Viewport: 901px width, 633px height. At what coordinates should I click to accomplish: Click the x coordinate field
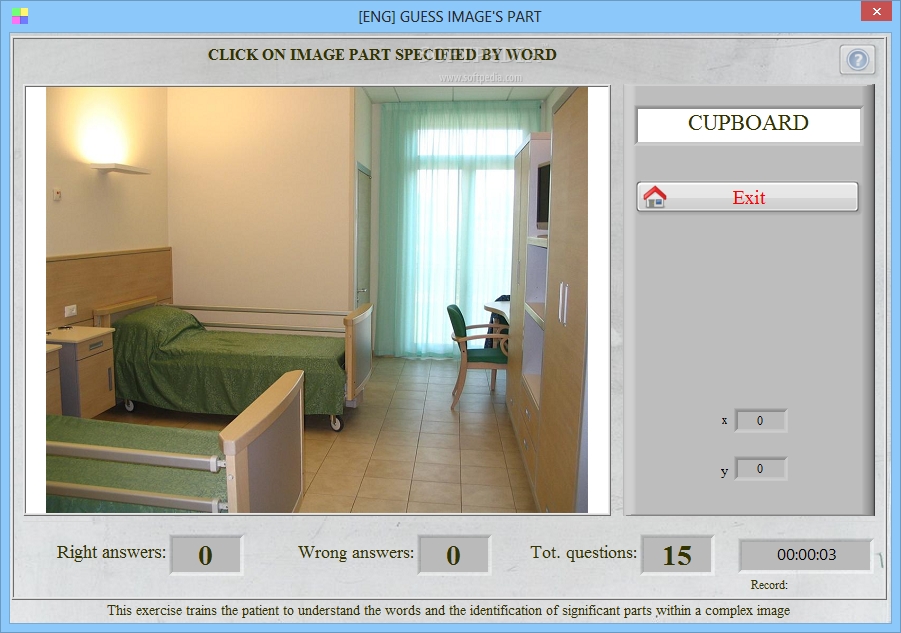click(760, 420)
